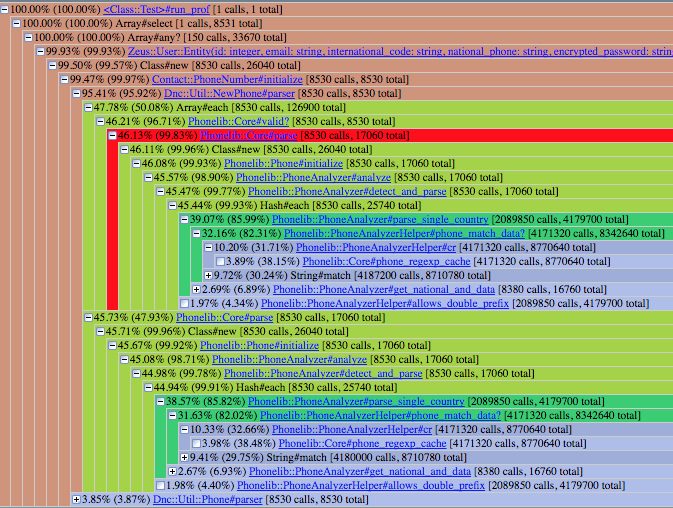Collapse the top-level run_prof node

[4, 10]
